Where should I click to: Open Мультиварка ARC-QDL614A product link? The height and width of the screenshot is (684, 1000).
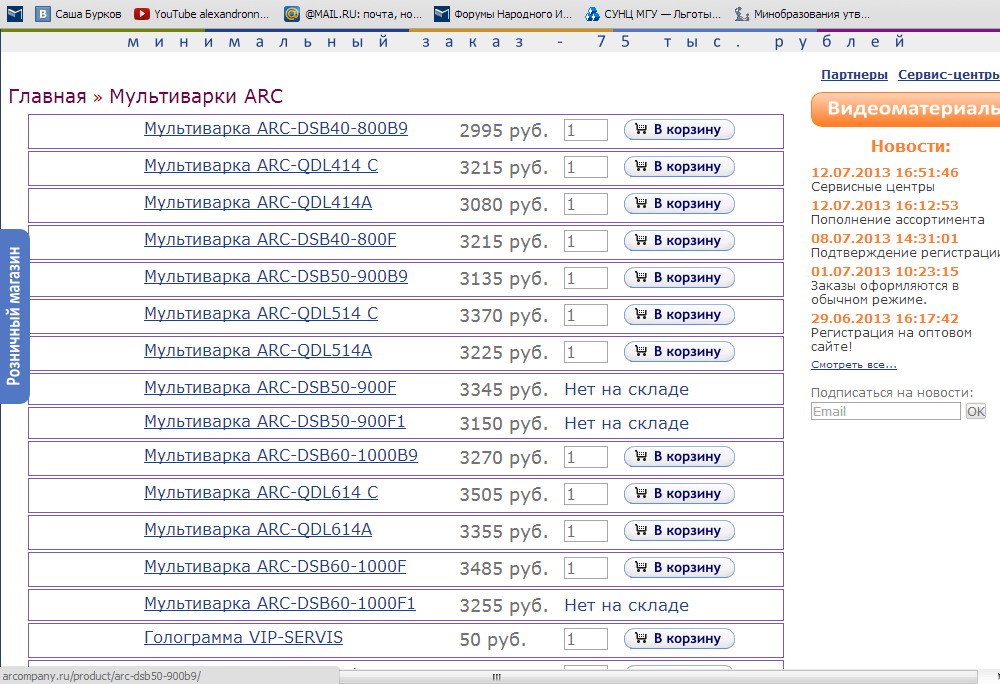click(x=258, y=529)
